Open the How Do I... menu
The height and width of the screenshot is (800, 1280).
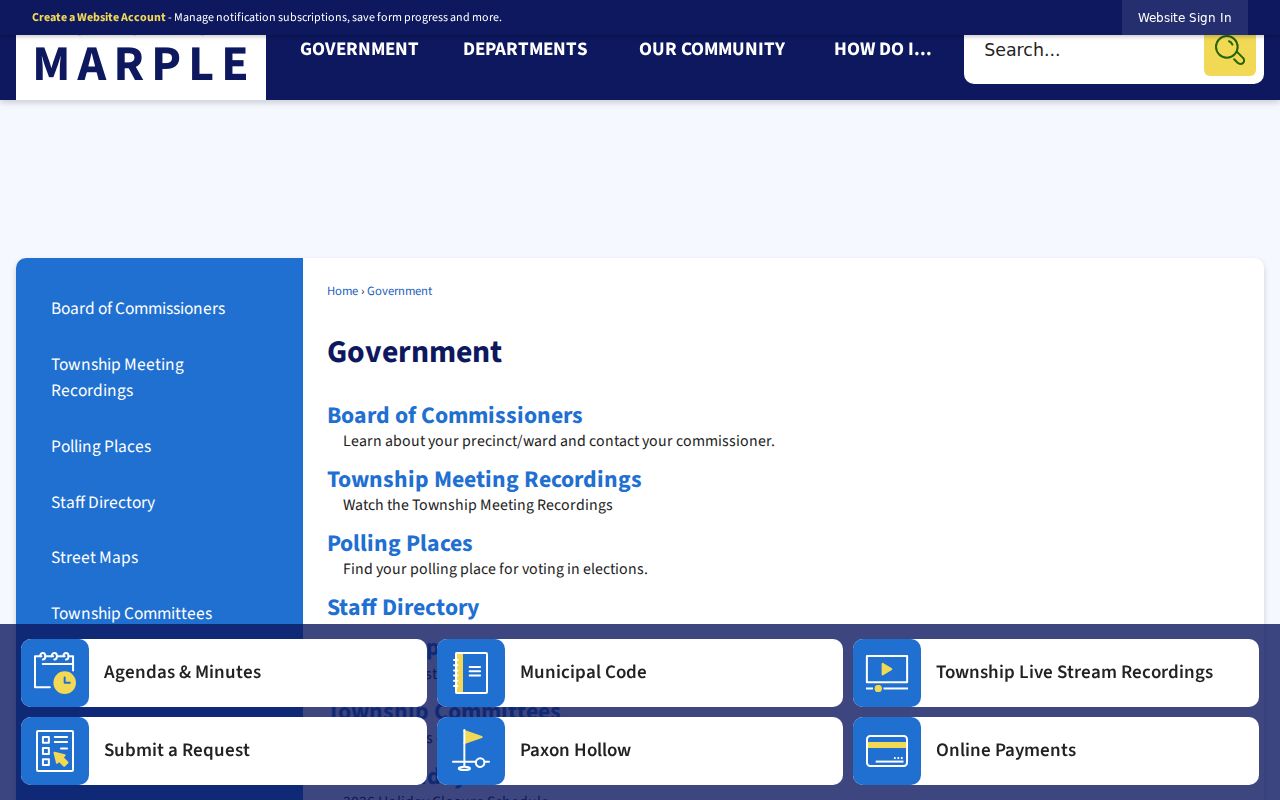pyautogui.click(x=883, y=49)
